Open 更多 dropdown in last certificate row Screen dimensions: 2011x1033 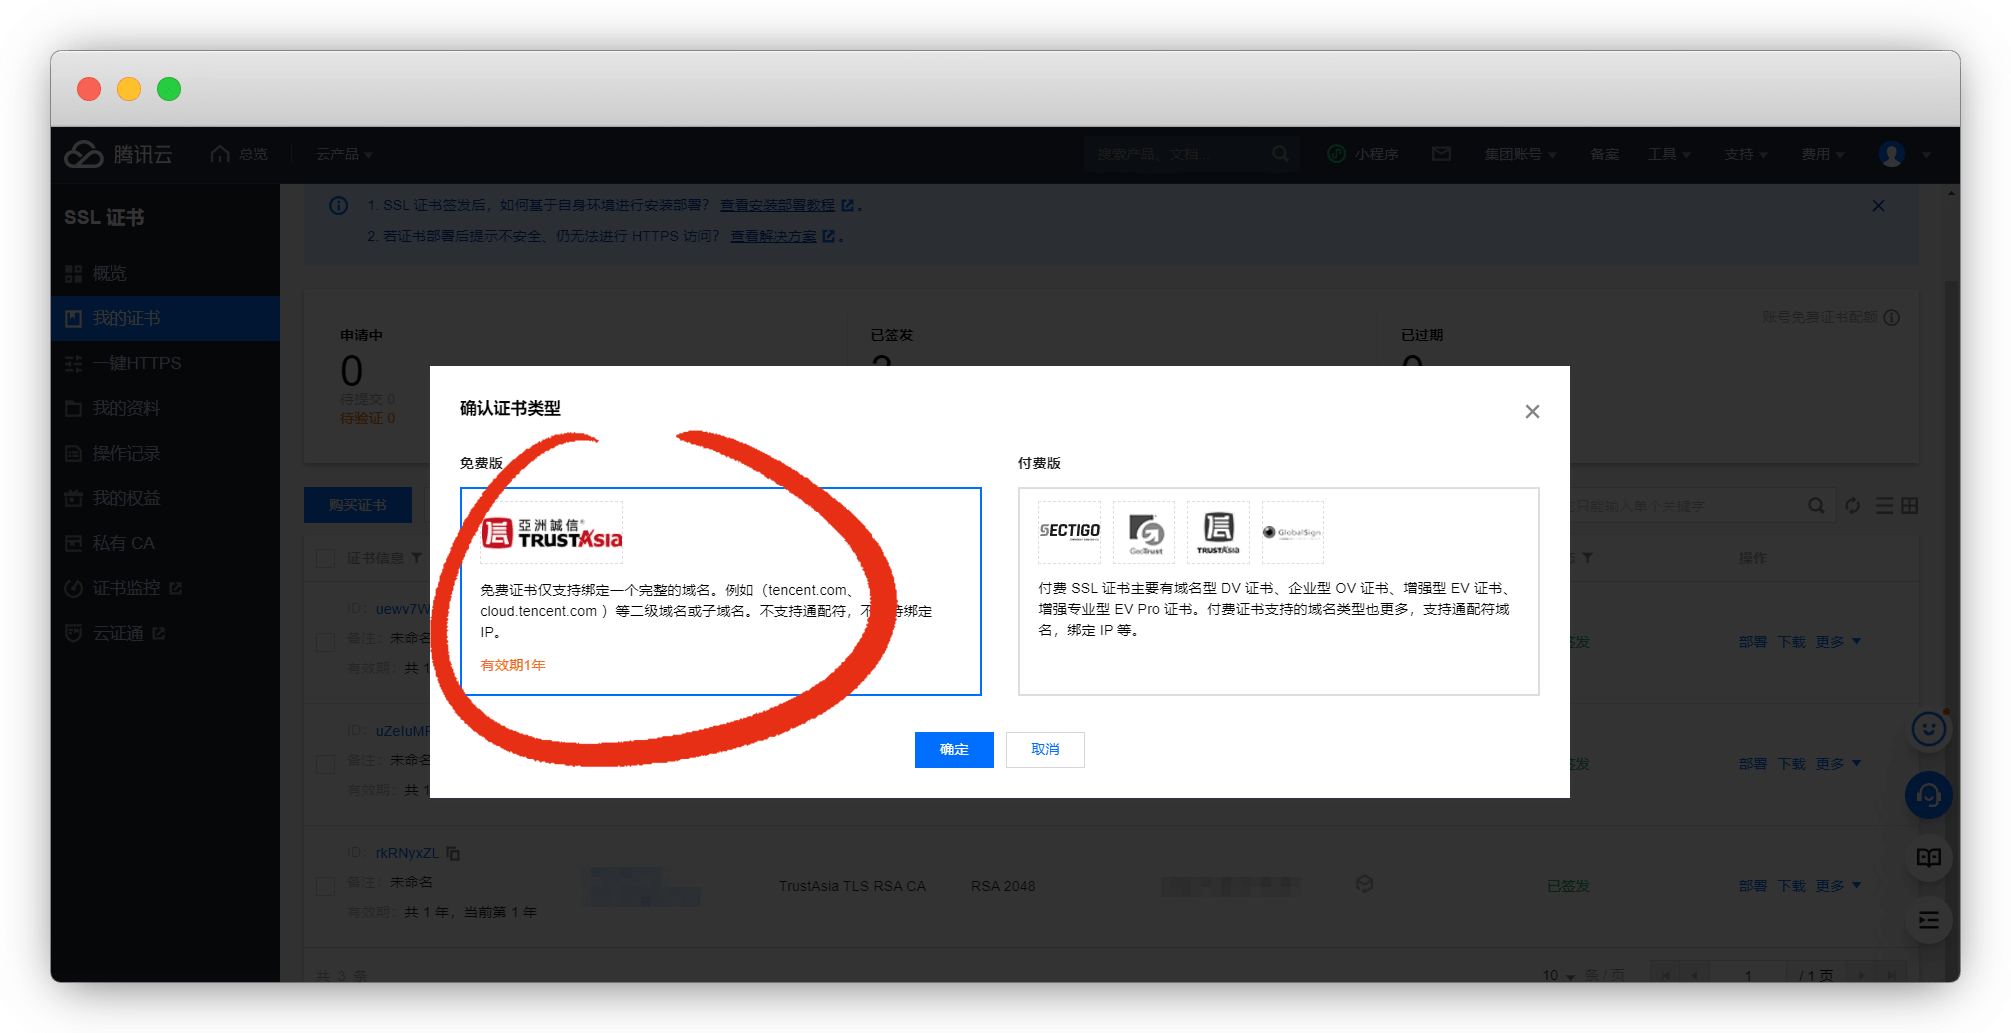coord(1838,886)
